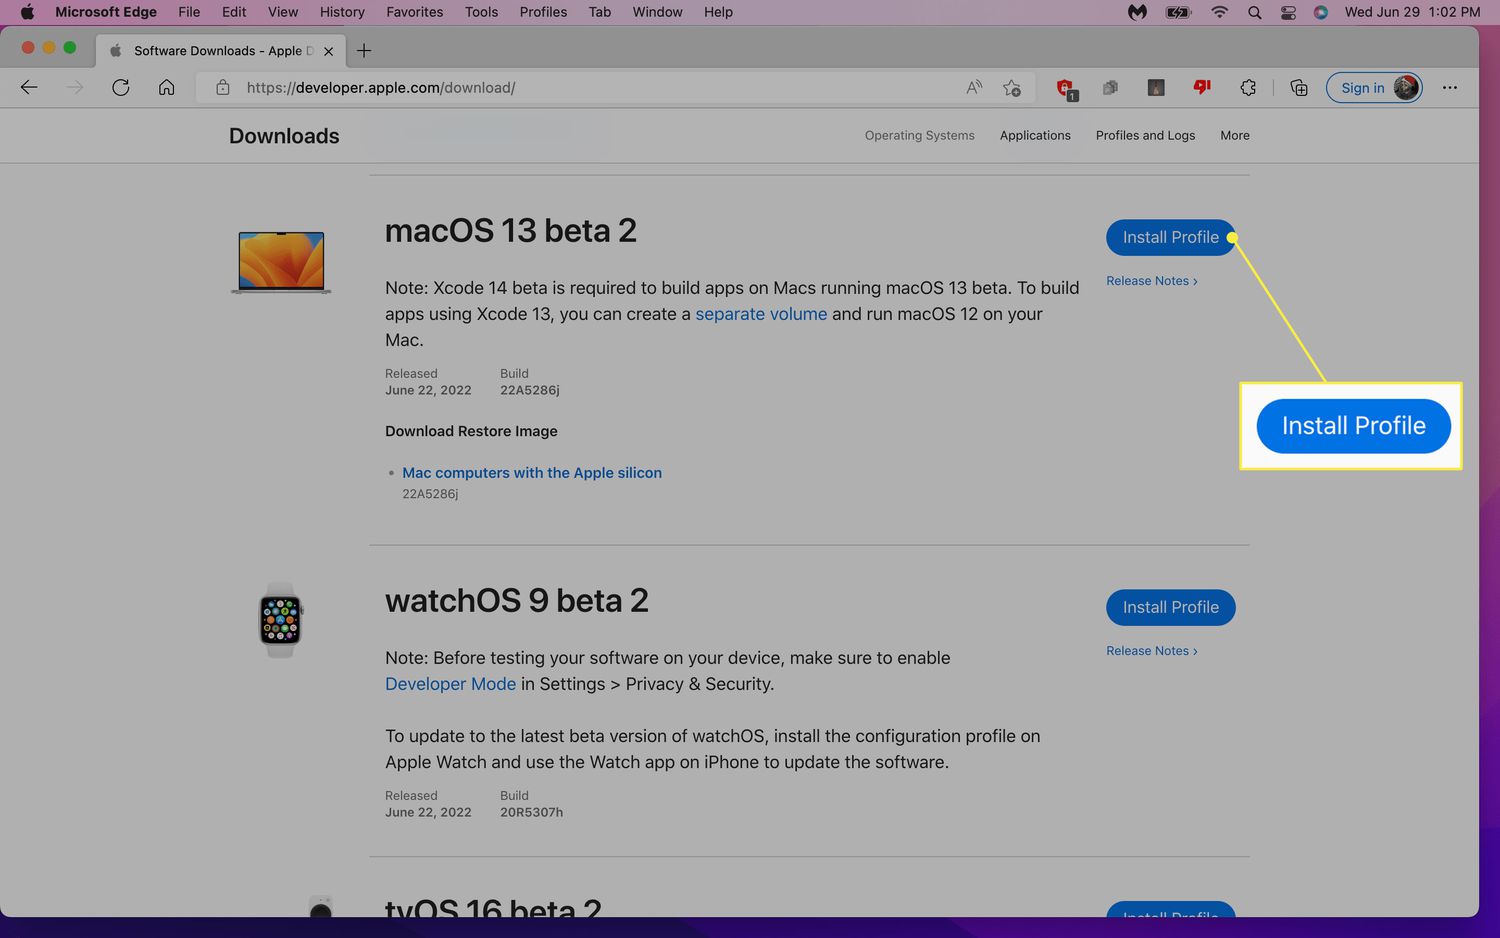The width and height of the screenshot is (1500, 938).
Task: Open Release Notes for macOS 13 beta 2
Action: 1151,281
